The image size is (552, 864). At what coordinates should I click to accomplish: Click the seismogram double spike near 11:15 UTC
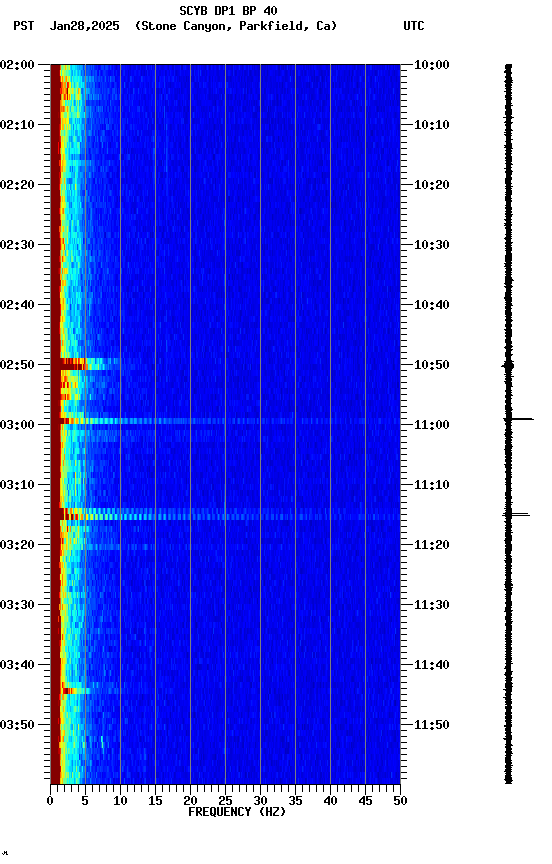516,515
